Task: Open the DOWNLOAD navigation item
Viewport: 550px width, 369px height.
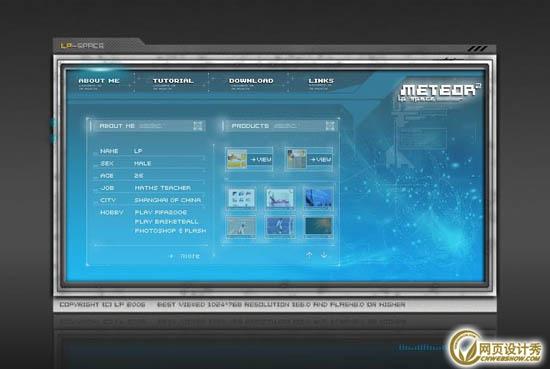Action: tap(251, 81)
